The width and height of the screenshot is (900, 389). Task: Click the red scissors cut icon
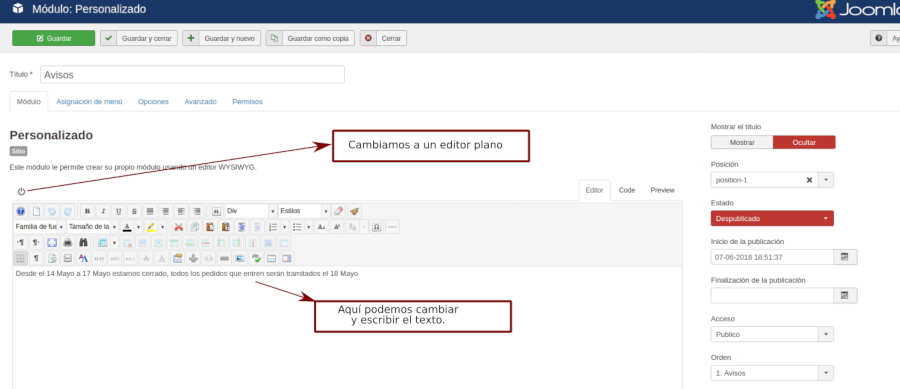pos(179,227)
